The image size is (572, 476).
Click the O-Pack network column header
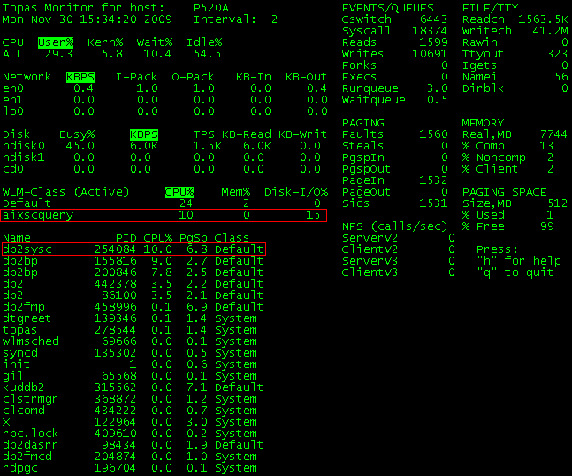(192, 77)
